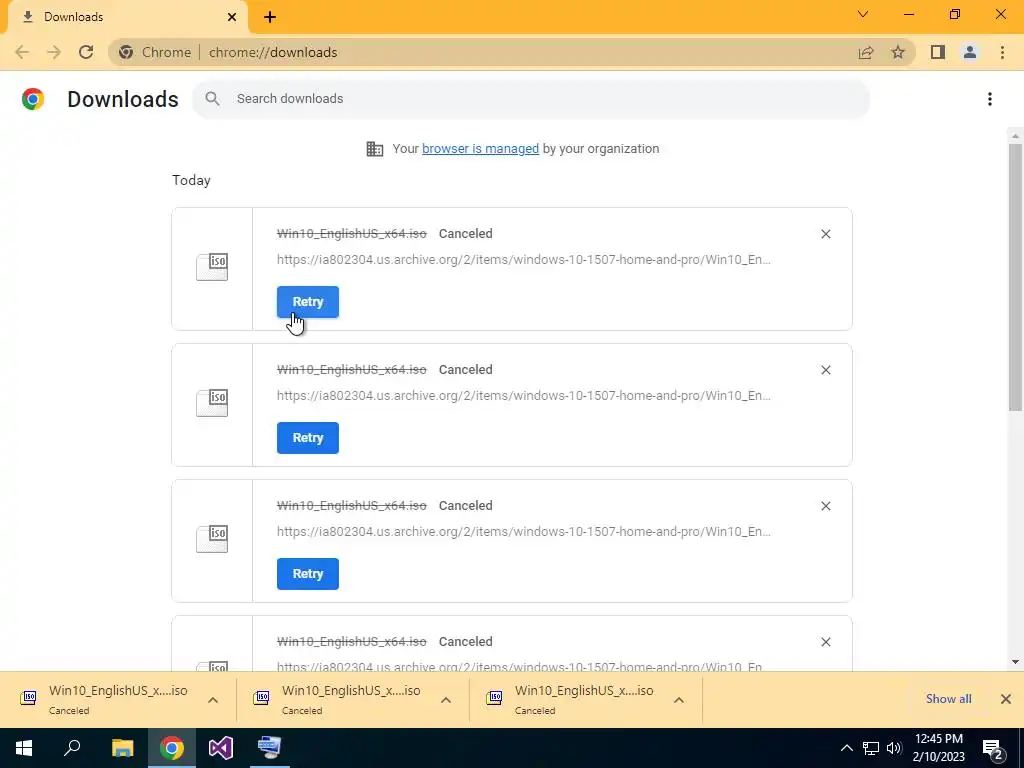Click the Chrome logo beside Downloads title
The image size is (1024, 768).
click(x=33, y=99)
